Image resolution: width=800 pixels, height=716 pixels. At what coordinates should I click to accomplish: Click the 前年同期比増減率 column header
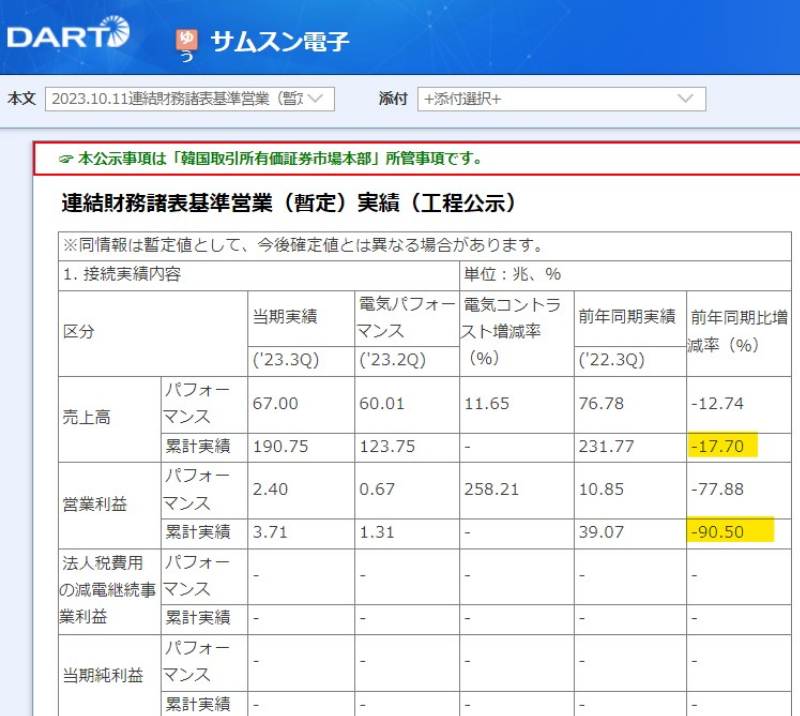tap(739, 333)
